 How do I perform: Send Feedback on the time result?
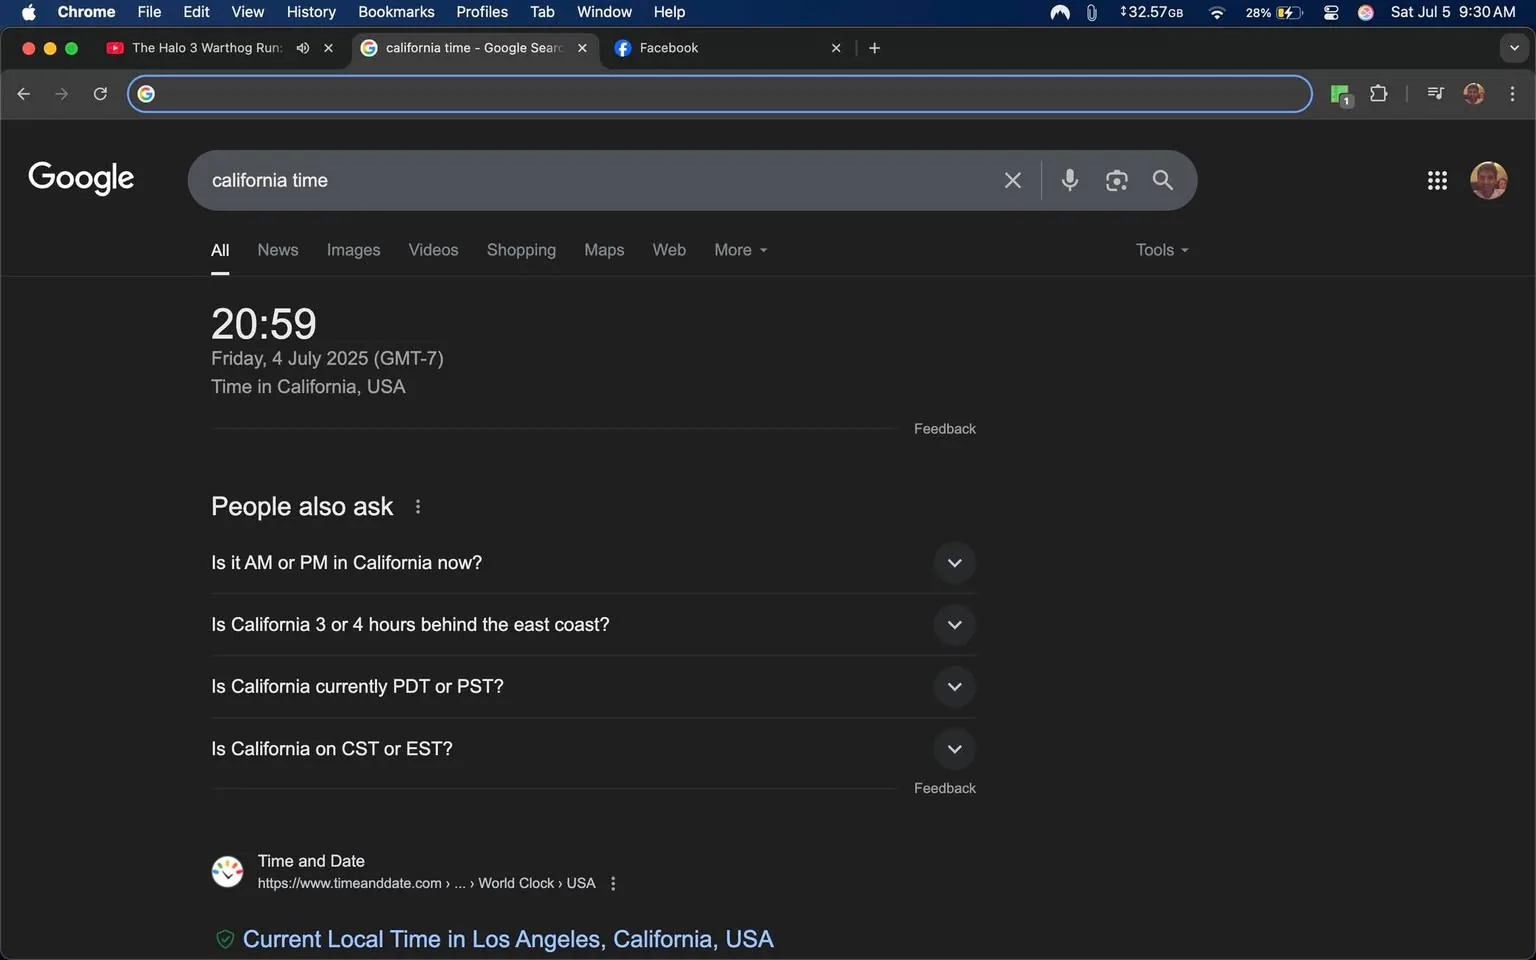point(944,428)
